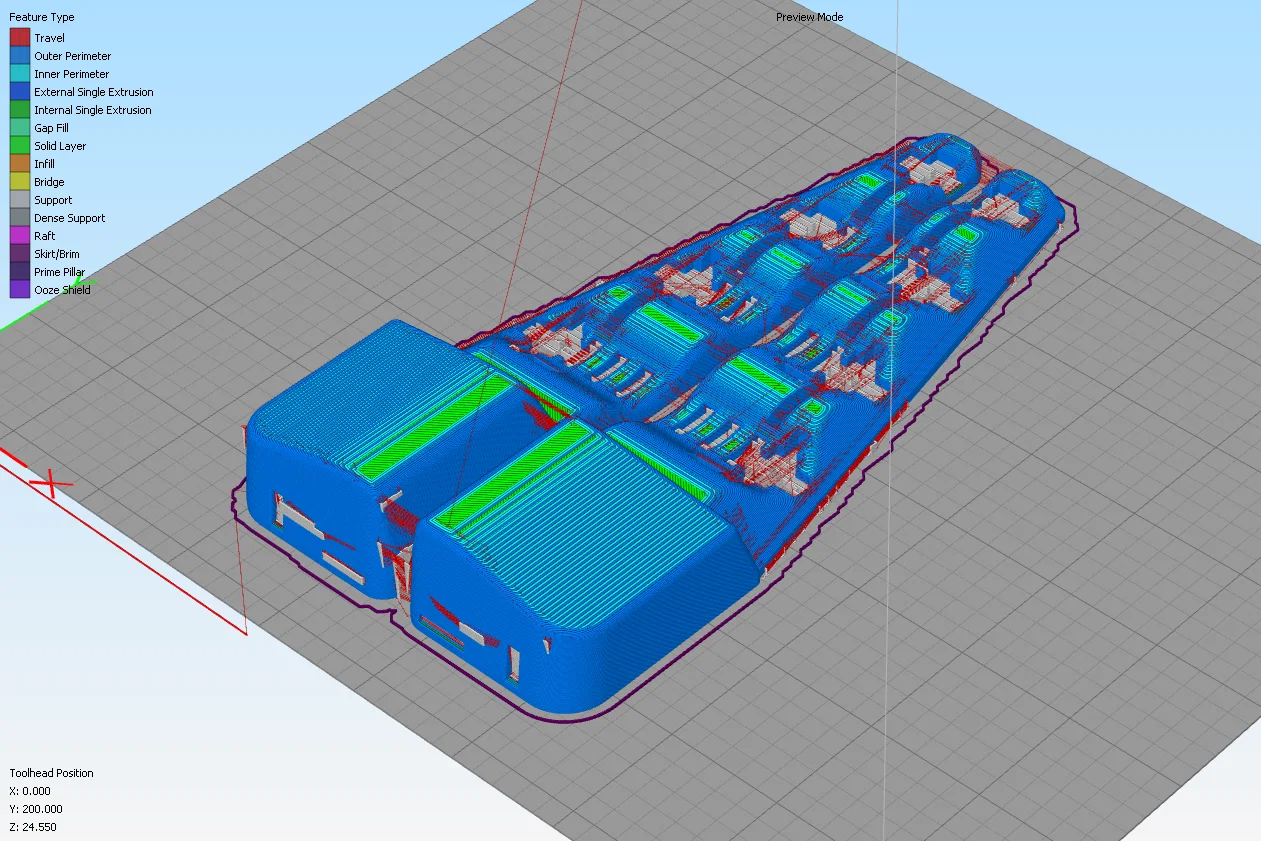
Task: Click the Solid Layer green swatch
Action: tap(19, 146)
